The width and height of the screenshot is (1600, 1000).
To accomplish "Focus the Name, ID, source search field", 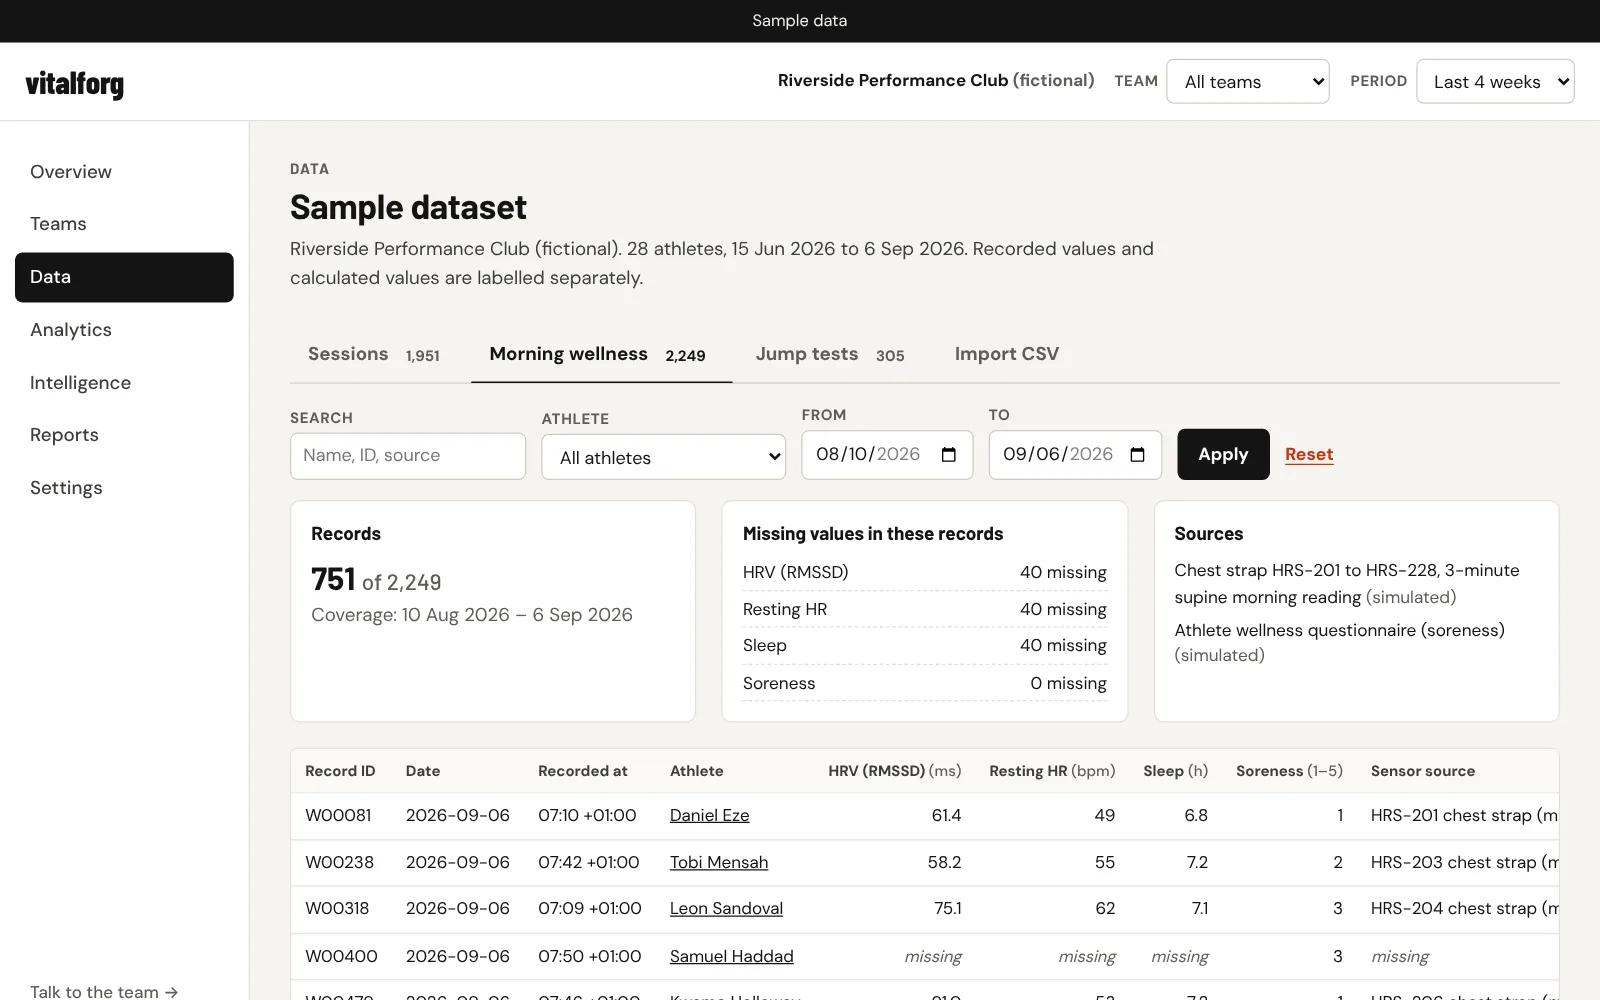I will (408, 456).
